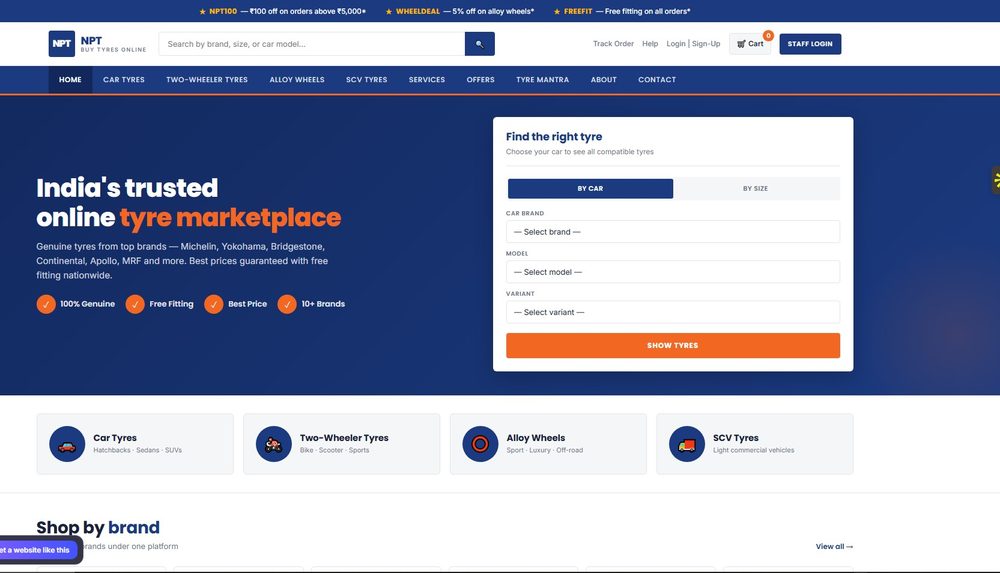Open the ALLOY WHEELS menu item
Screen dimensions: 1000x573
point(297,80)
